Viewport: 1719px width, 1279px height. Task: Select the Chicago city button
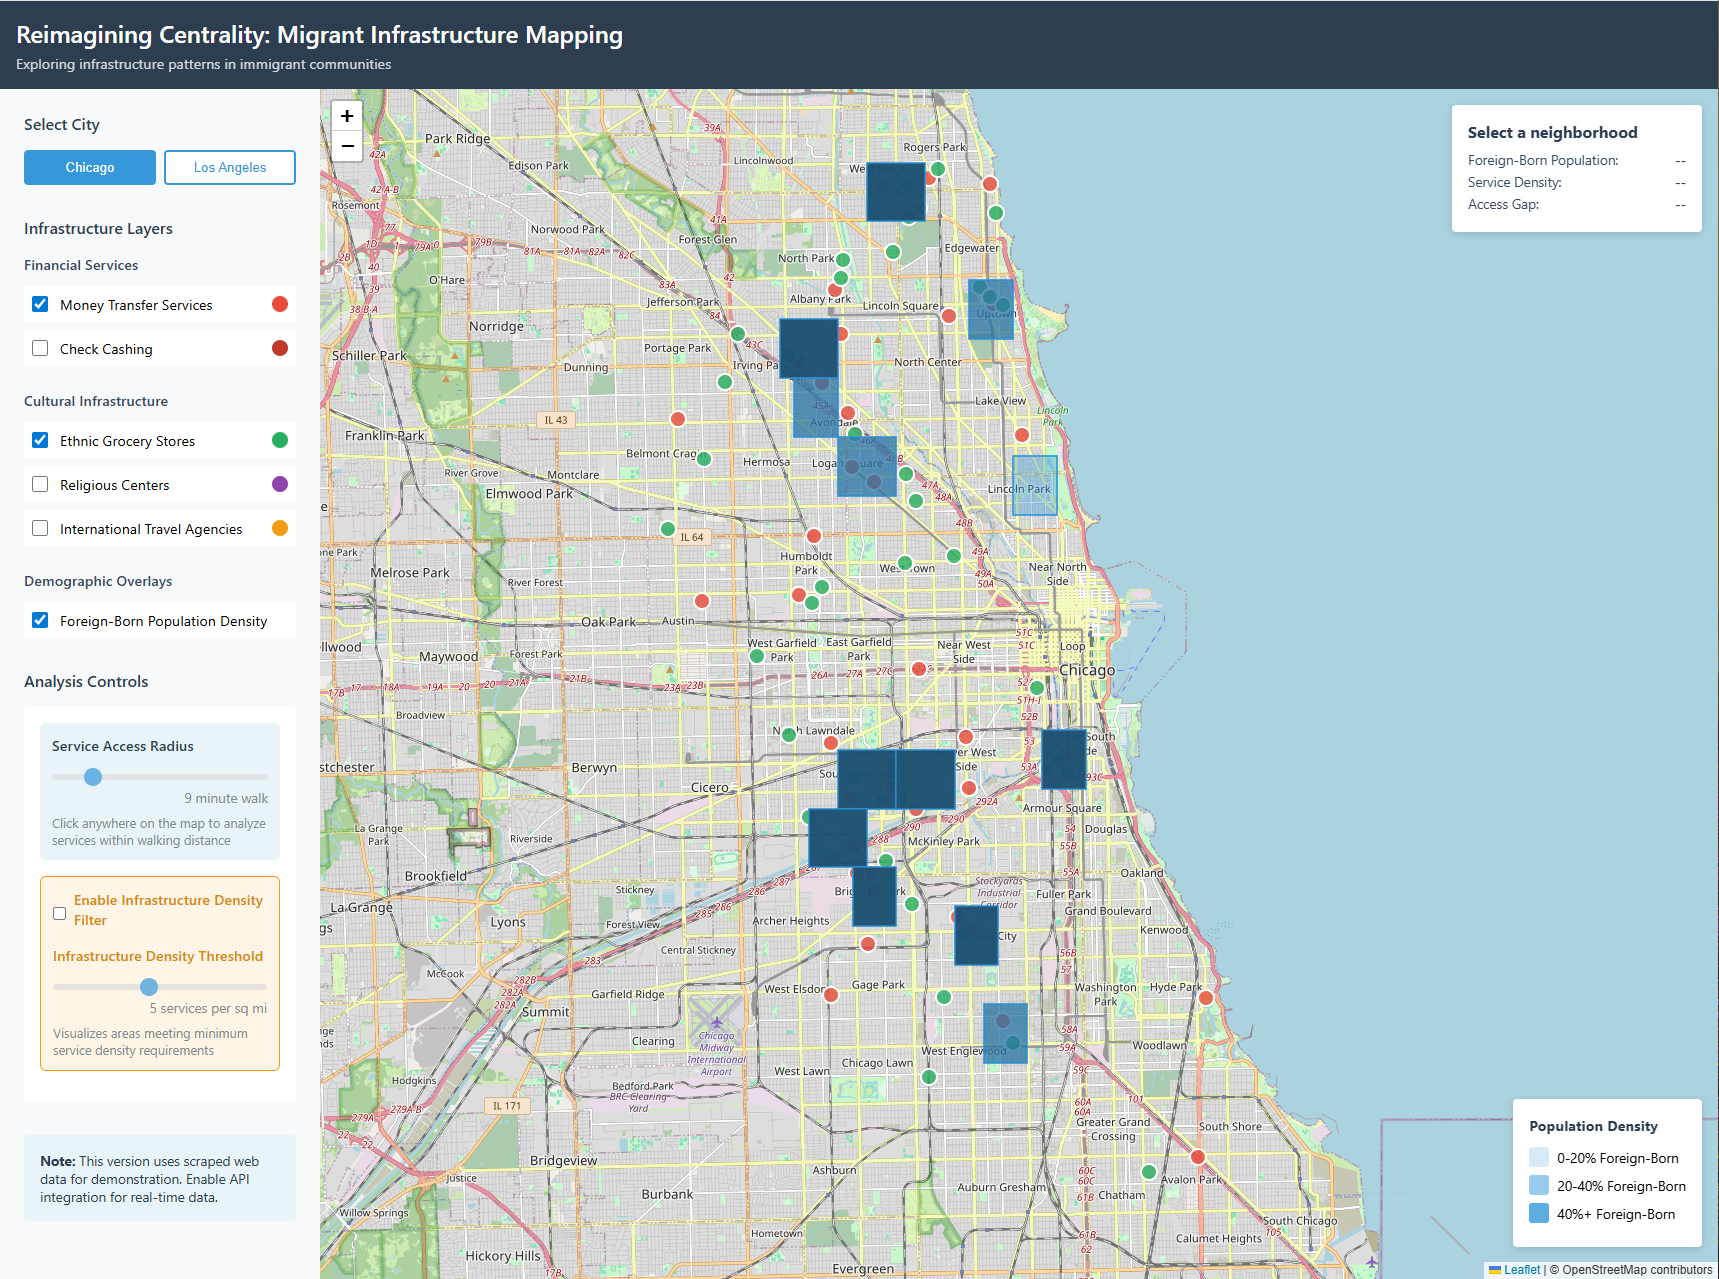click(90, 167)
